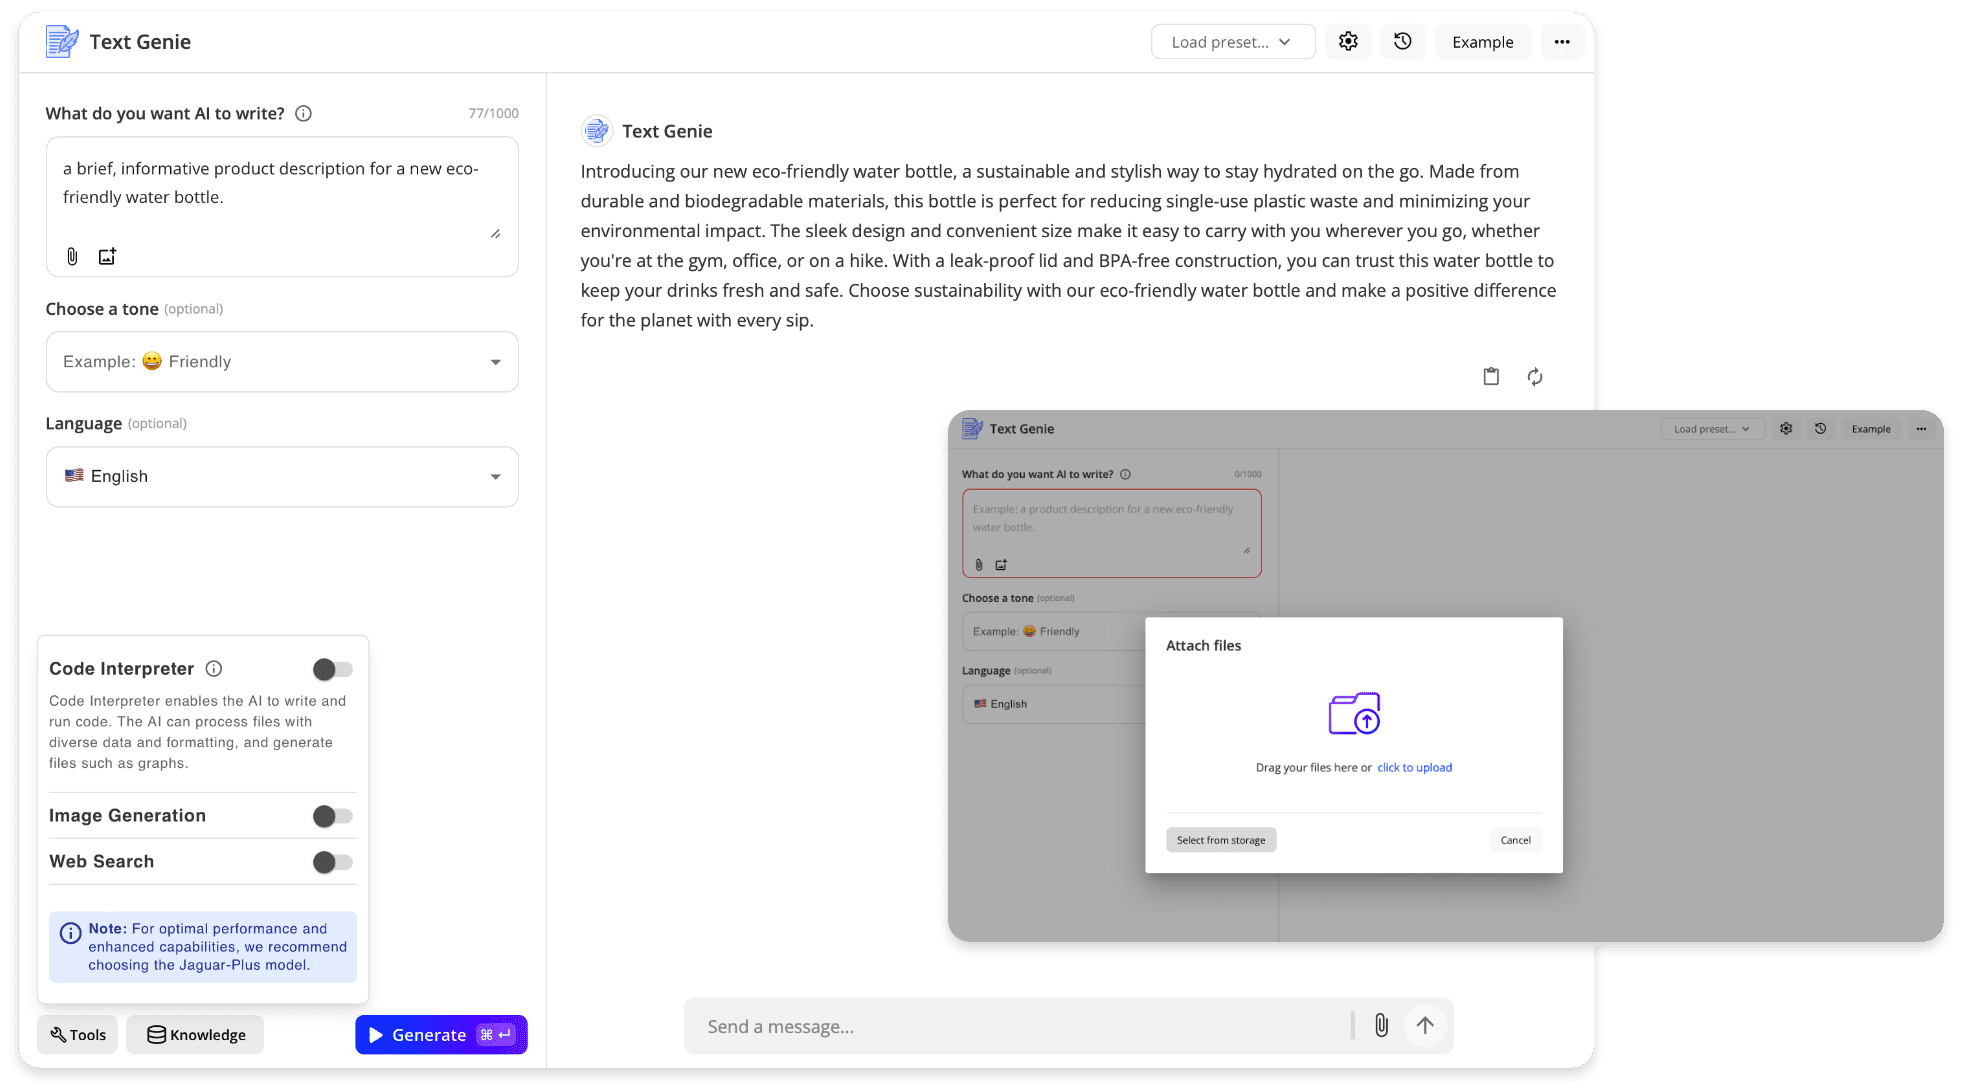This screenshot has width=1962, height=1092.
Task: Expand the Choose a tone dropdown
Action: click(282, 362)
